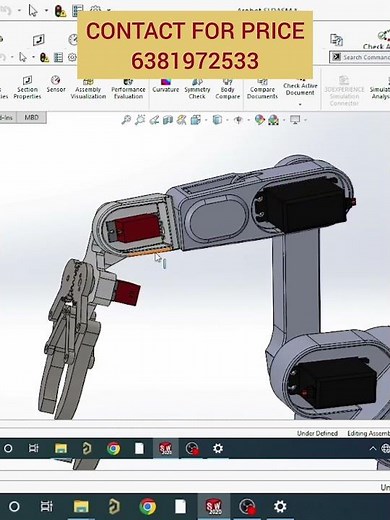Run Performance Evaluation
This screenshot has height=520, width=390.
(x=128, y=89)
